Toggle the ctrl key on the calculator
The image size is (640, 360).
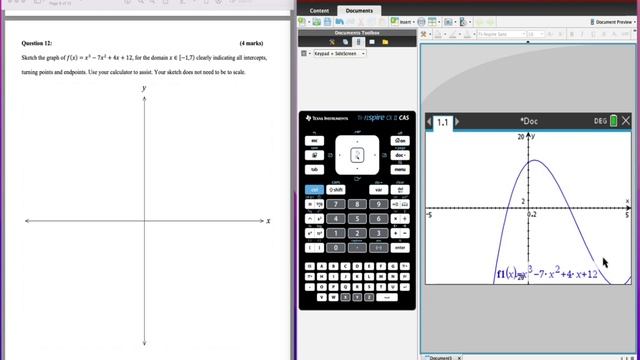click(x=314, y=190)
